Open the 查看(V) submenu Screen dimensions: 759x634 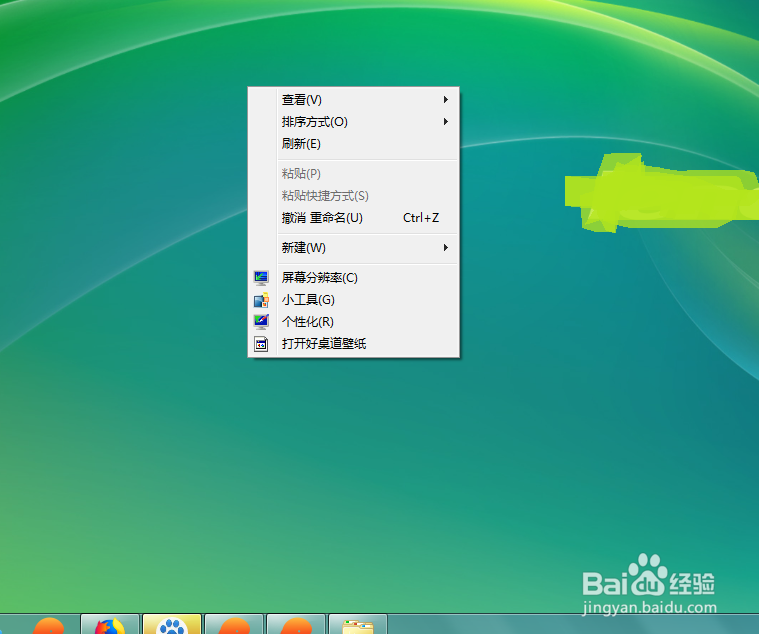pos(353,100)
